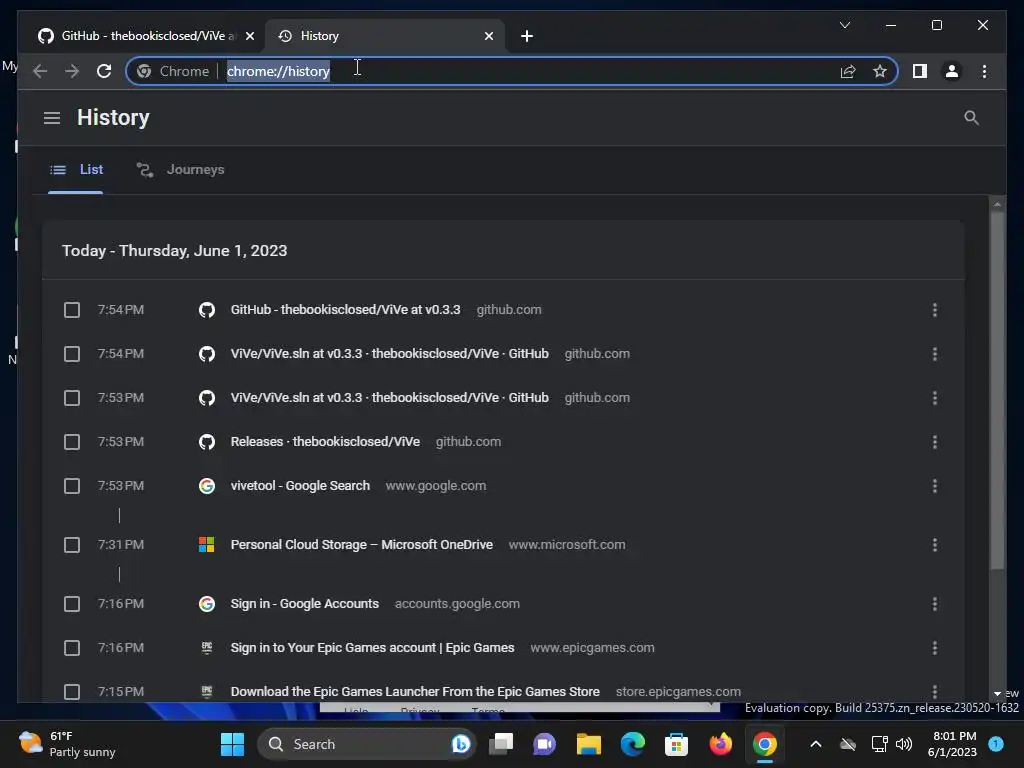The height and width of the screenshot is (768, 1024).
Task: Open the tab search chevron
Action: pyautogui.click(x=844, y=25)
